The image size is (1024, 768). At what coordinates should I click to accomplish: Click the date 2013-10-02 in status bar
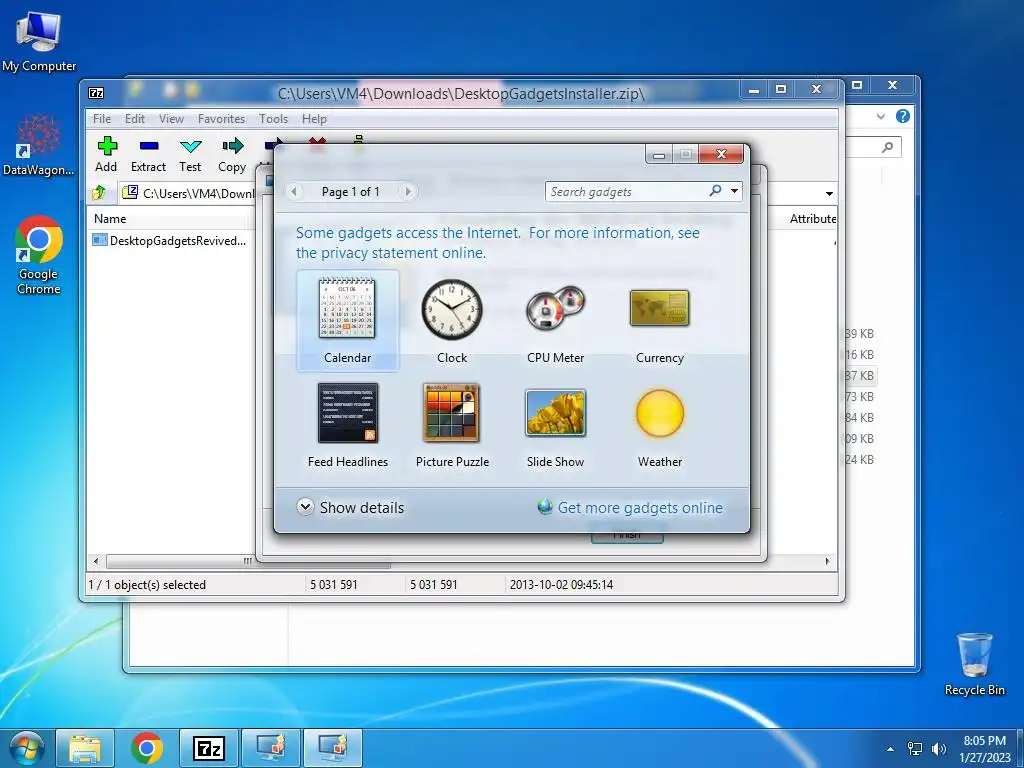[561, 584]
